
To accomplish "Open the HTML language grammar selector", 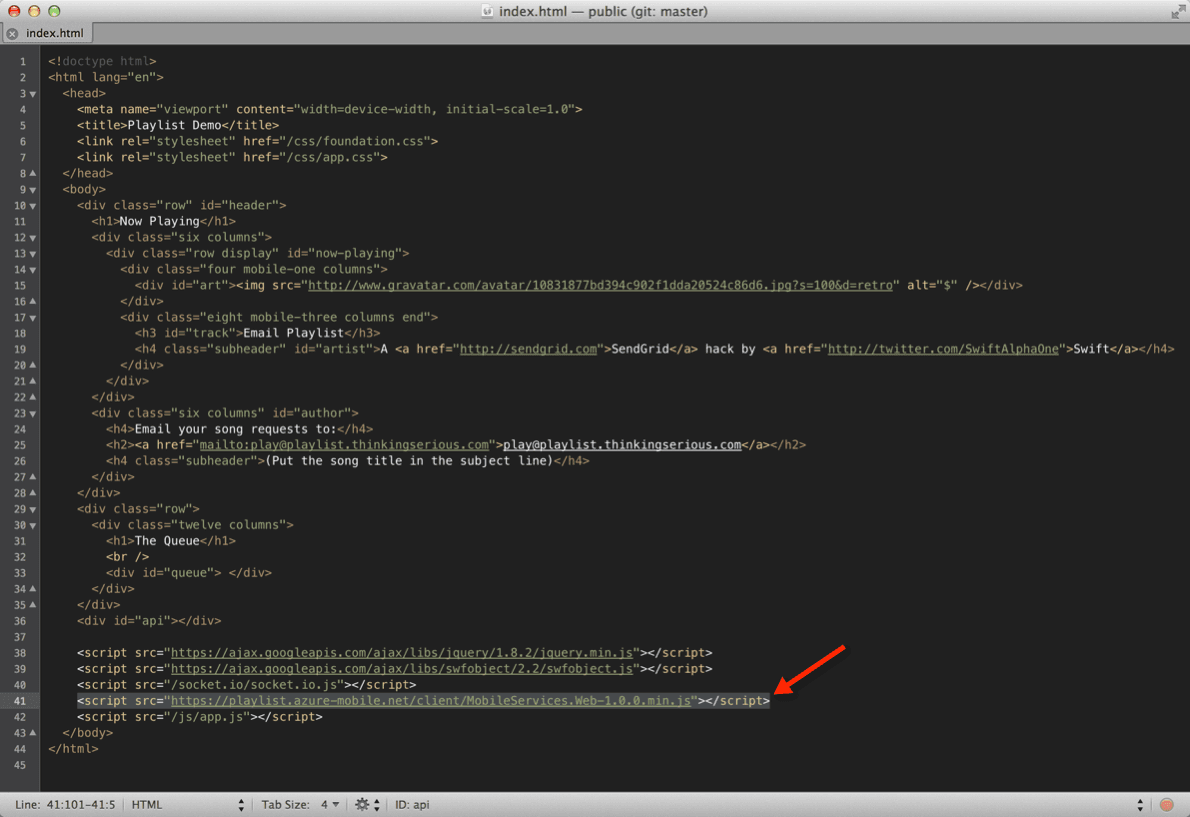I will [x=145, y=803].
